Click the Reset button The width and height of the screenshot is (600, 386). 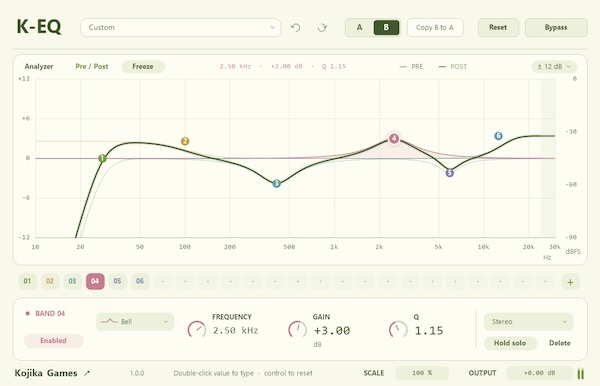(x=498, y=28)
